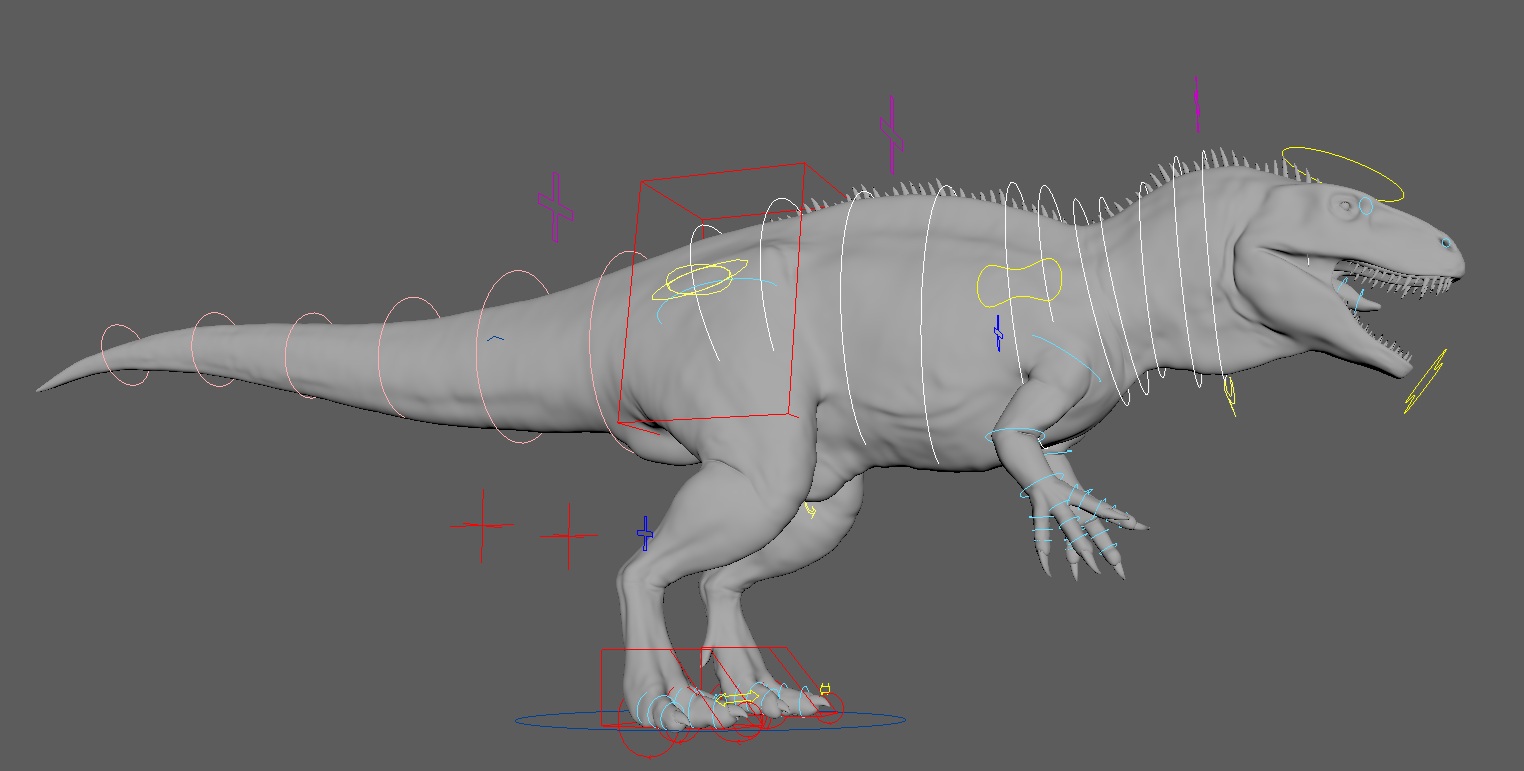1524x771 pixels.
Task: Pick the magenta control above the mid-back
Action: 891,134
